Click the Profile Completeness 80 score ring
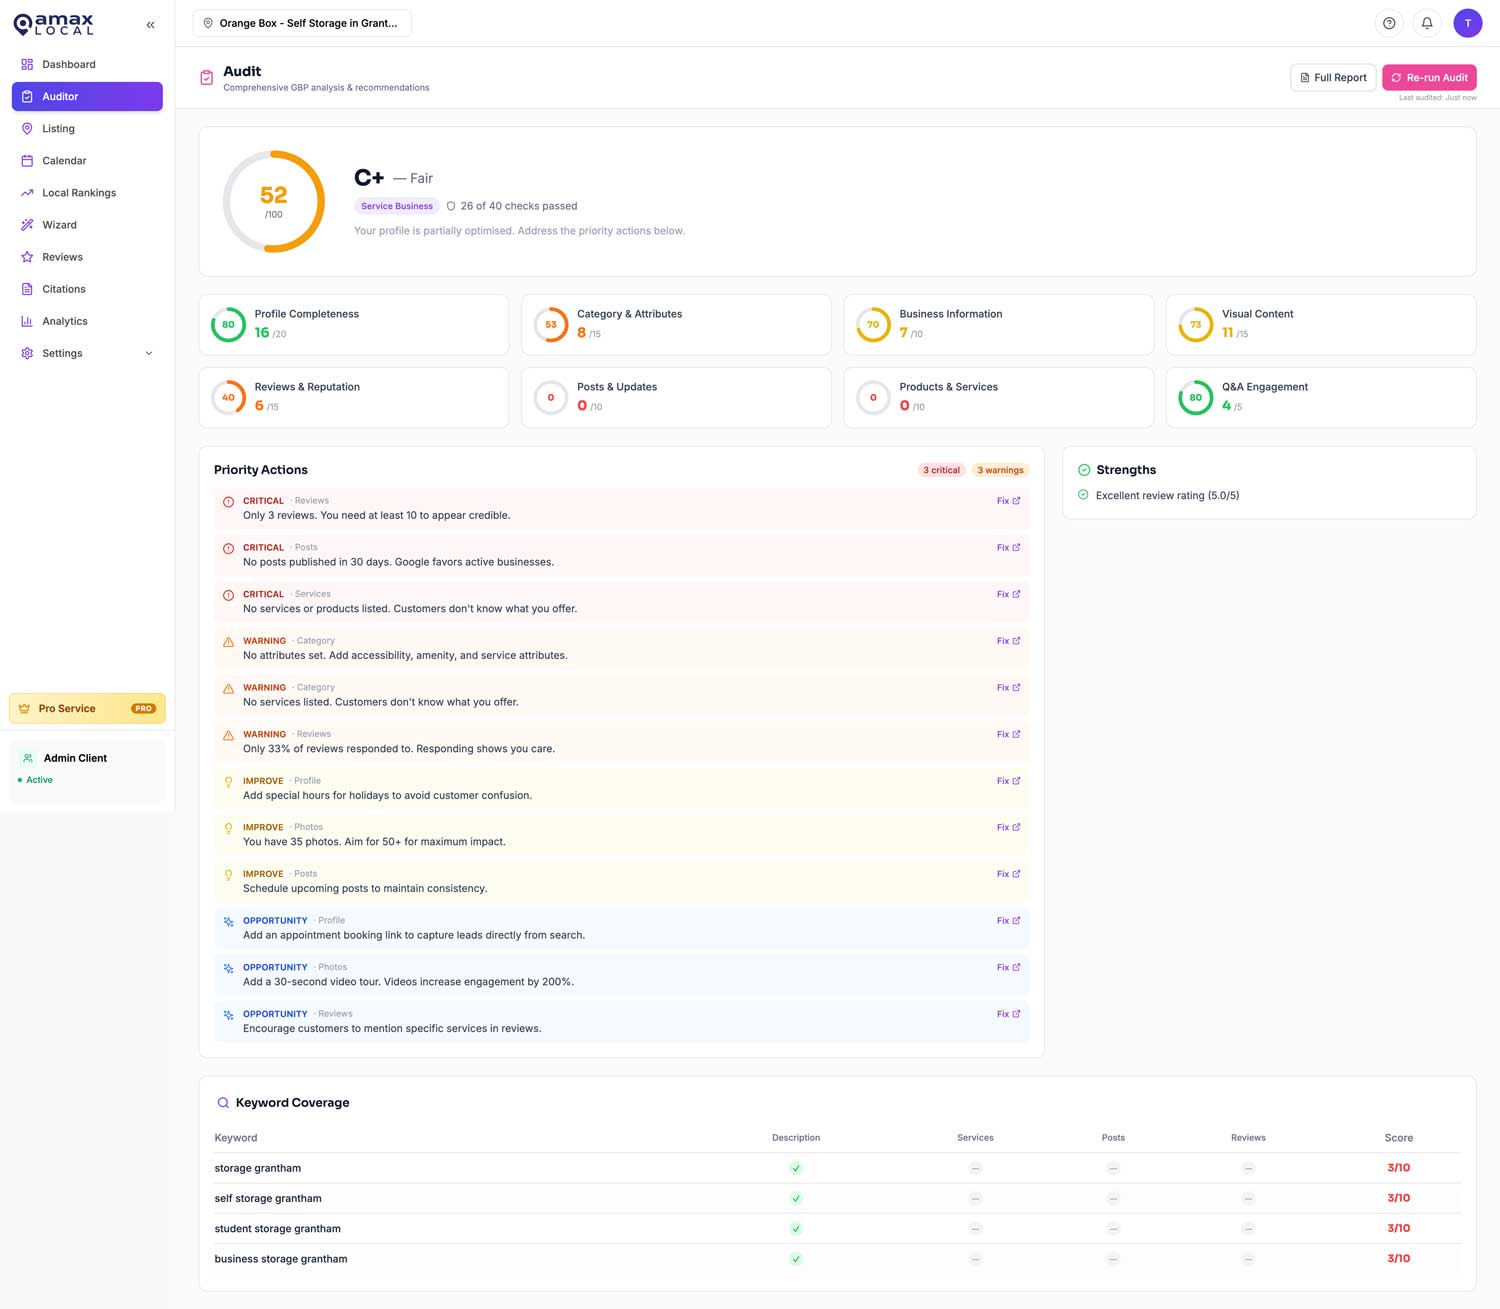1500x1309 pixels. click(228, 324)
